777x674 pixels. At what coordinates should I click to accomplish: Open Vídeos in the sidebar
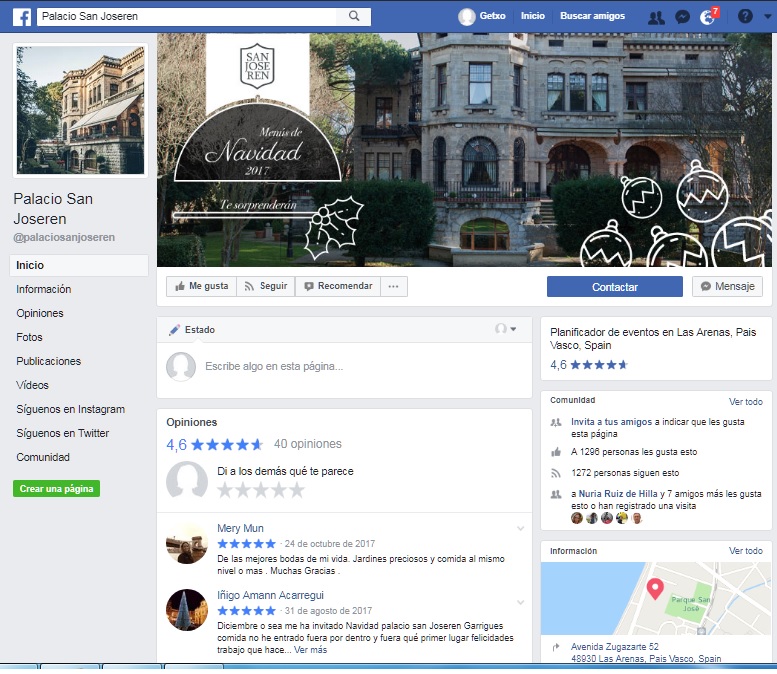click(32, 385)
